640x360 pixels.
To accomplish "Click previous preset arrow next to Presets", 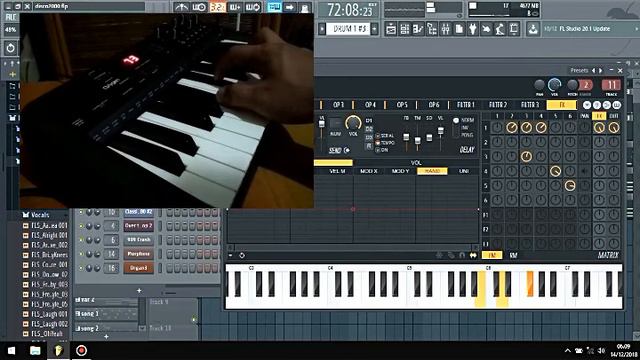I will point(594,71).
